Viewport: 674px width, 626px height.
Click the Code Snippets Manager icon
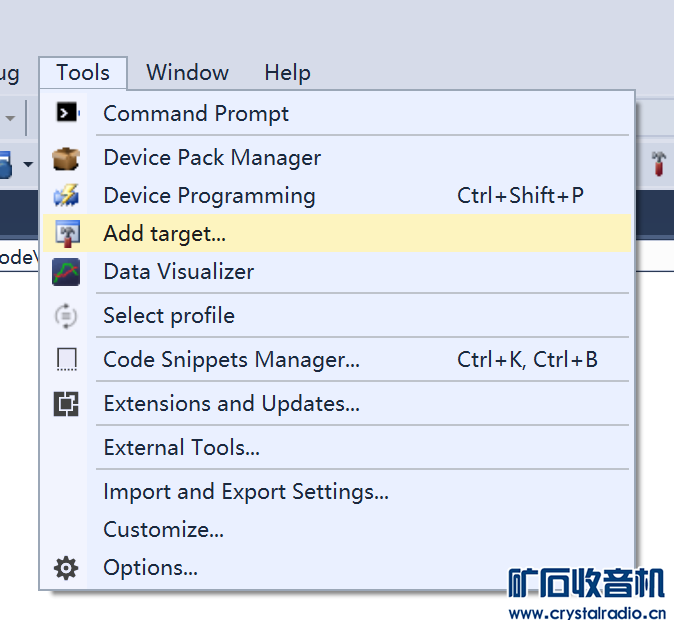(66, 360)
